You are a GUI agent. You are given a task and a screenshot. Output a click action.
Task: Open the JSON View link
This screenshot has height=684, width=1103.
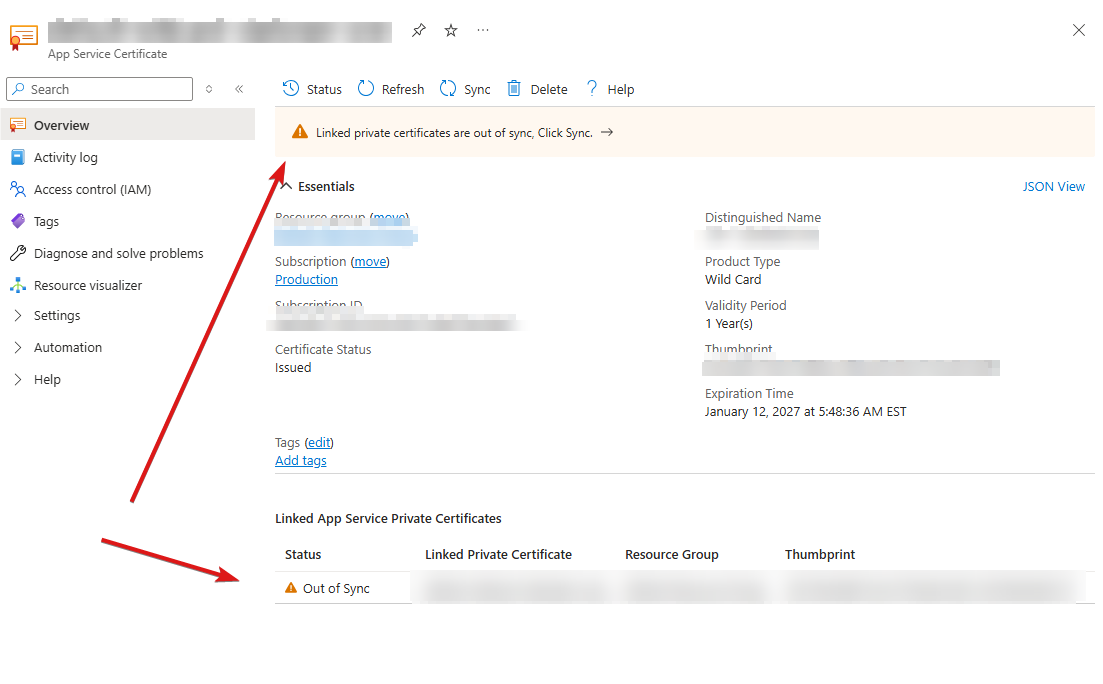(1053, 186)
